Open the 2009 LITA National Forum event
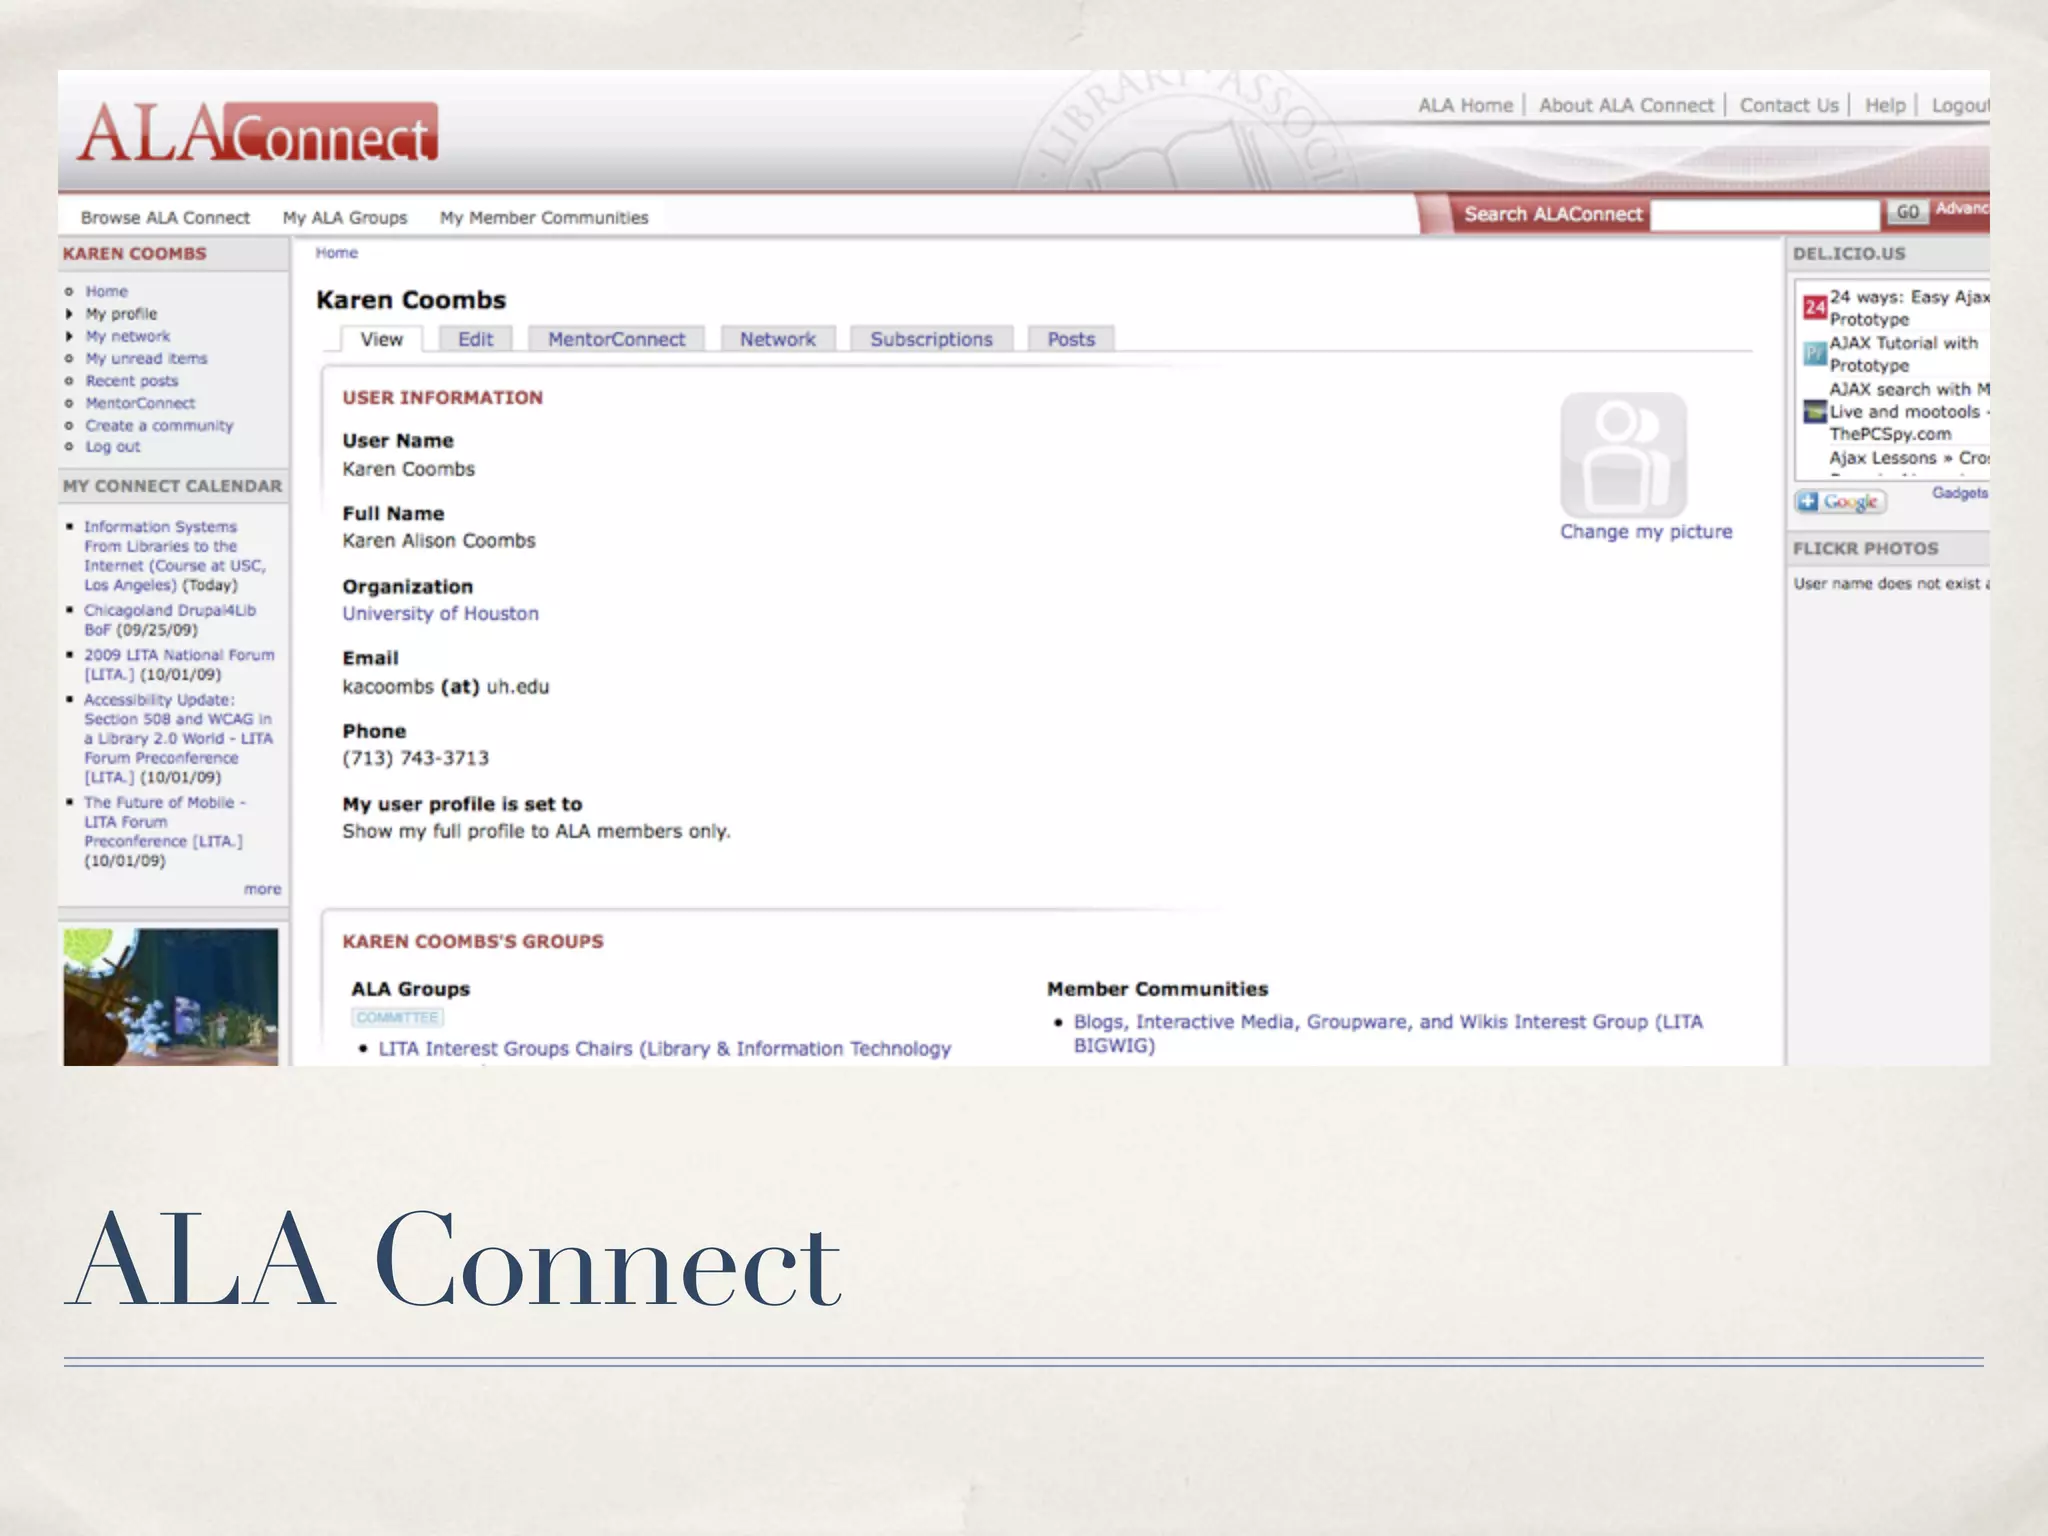The width and height of the screenshot is (2048, 1536). [178, 664]
